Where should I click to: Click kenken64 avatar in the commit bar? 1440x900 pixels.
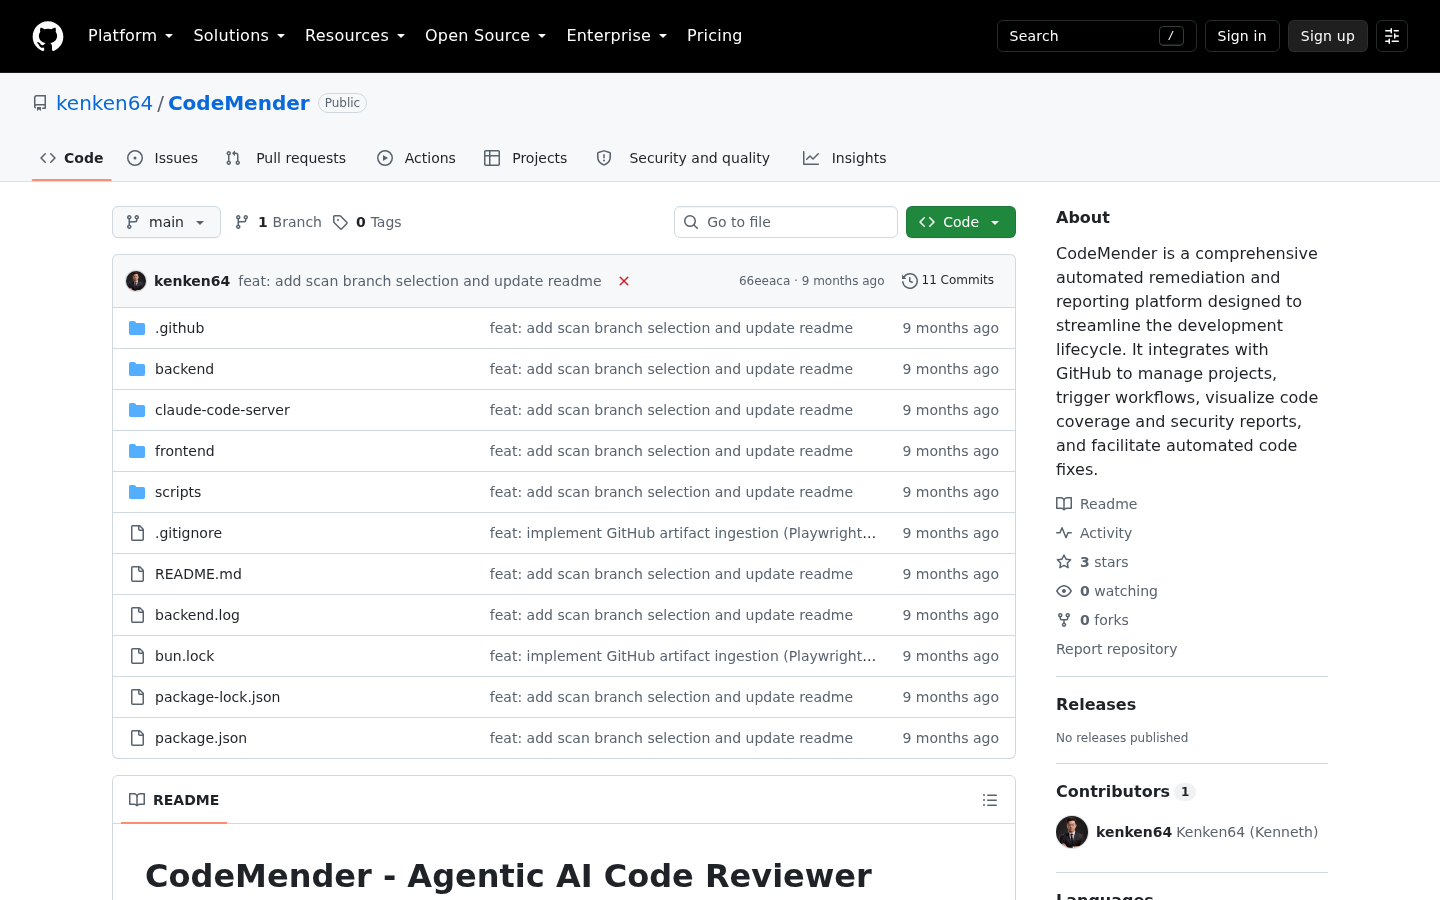(x=136, y=281)
